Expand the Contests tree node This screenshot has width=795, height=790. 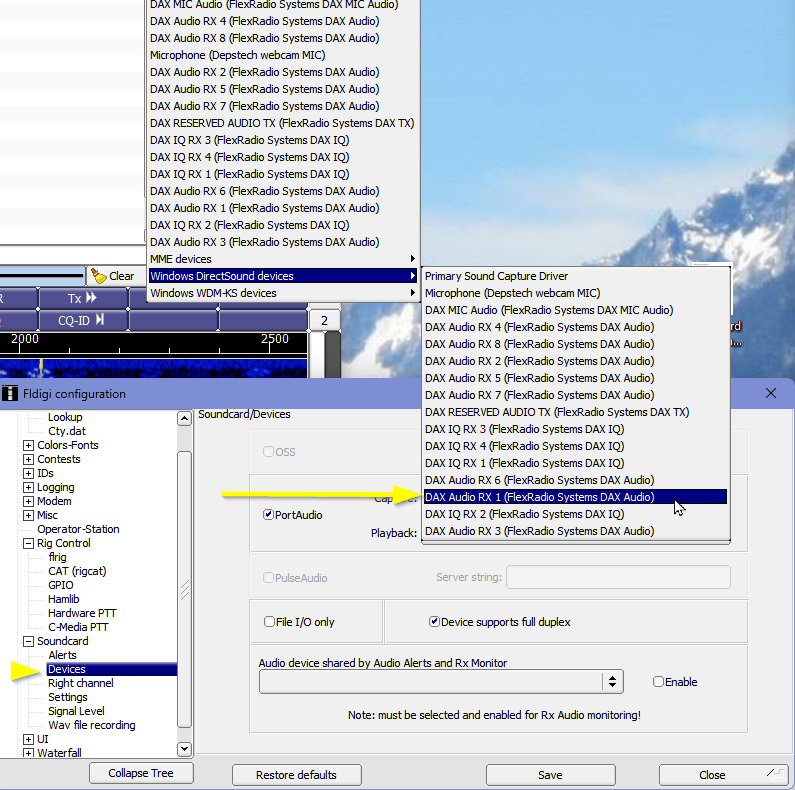[28, 459]
